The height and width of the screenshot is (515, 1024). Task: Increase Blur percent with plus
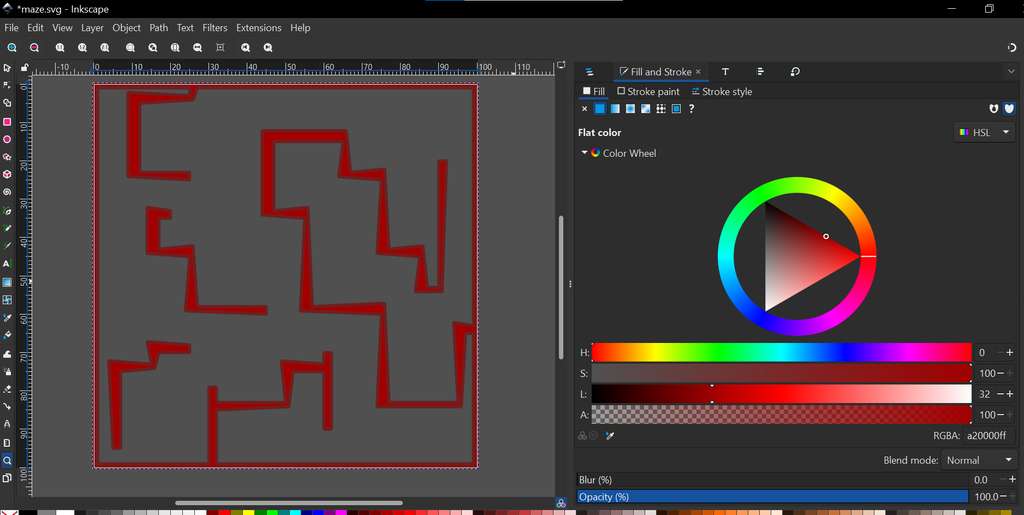click(1012, 480)
